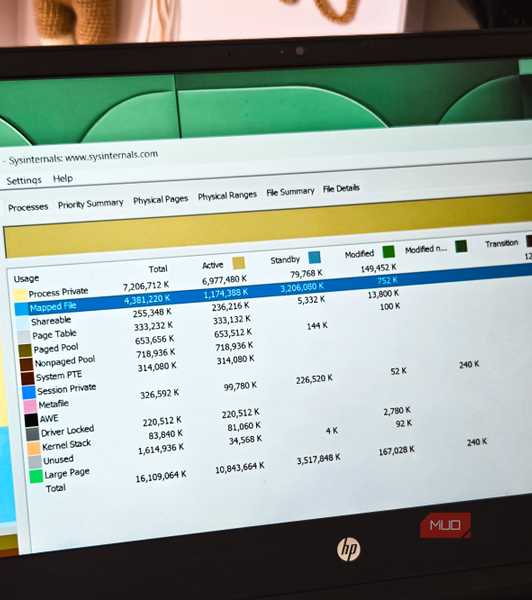Switch to the Priority Summary tab
Viewport: 532px width, 600px height.
pos(90,204)
